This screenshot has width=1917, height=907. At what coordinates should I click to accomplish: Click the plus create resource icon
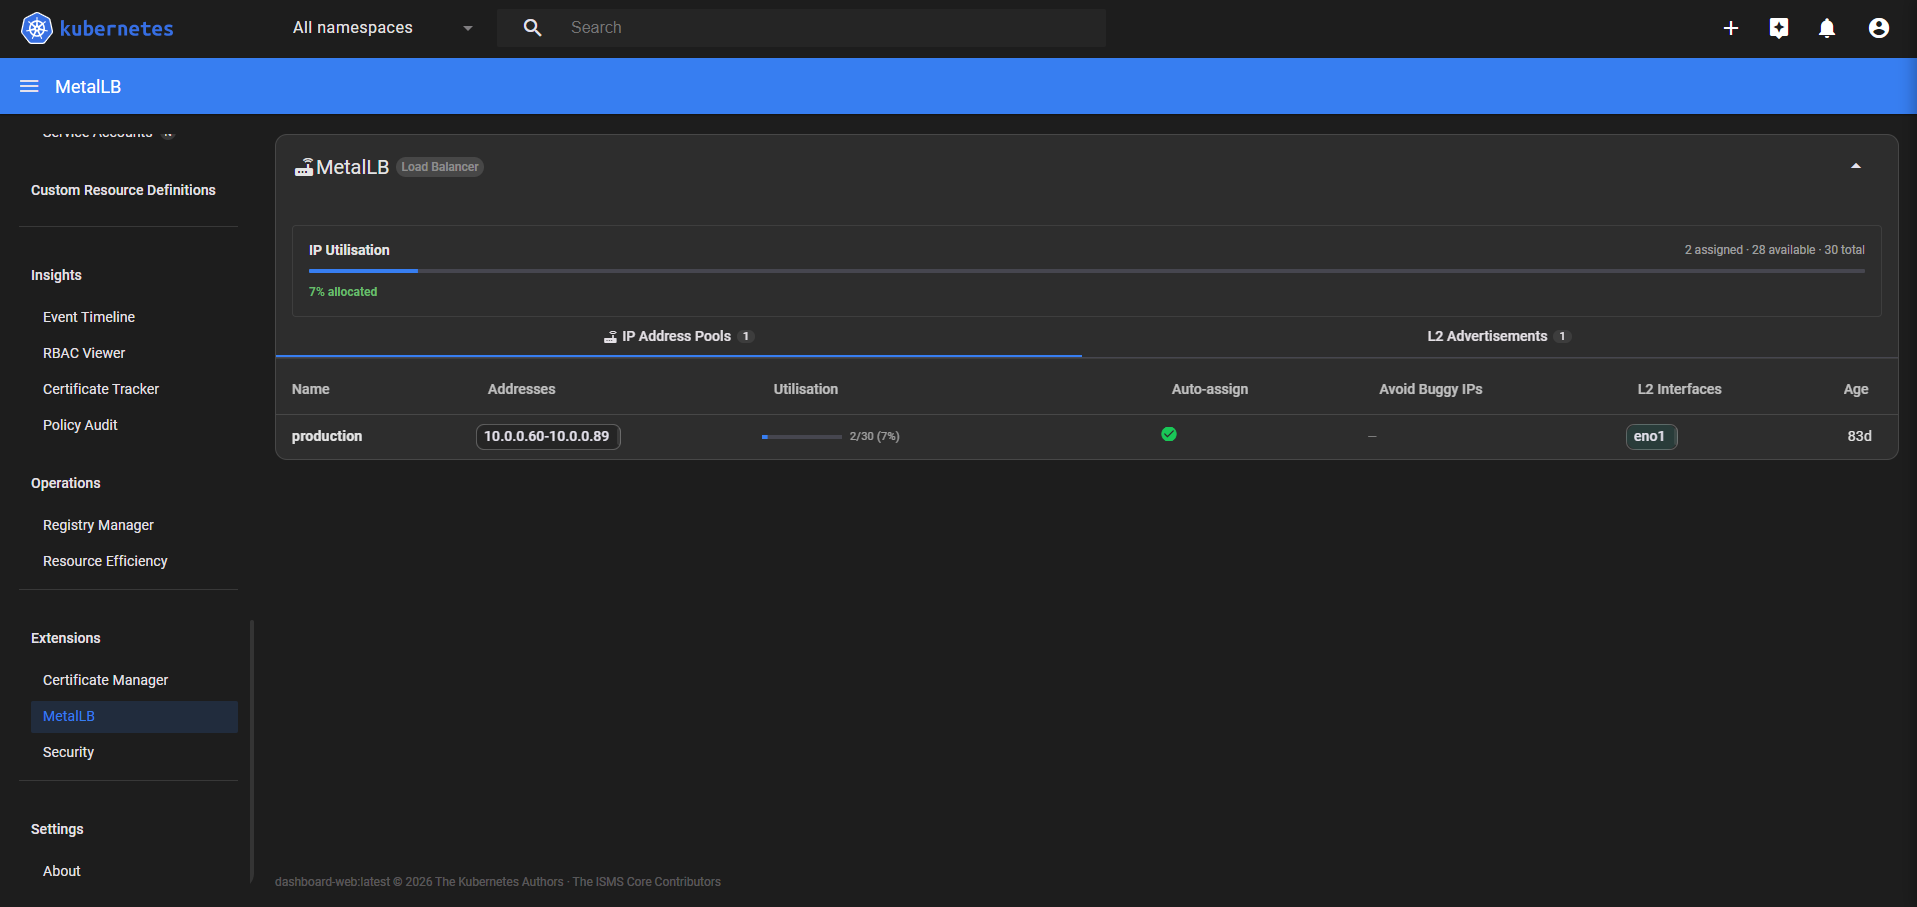point(1731,28)
